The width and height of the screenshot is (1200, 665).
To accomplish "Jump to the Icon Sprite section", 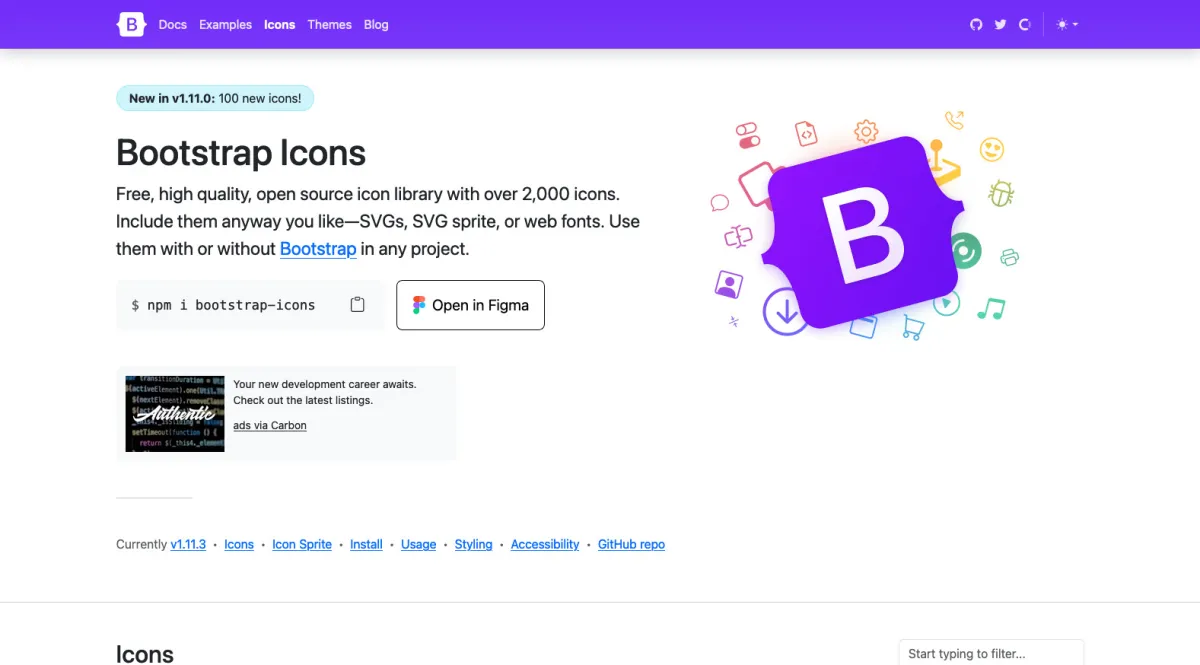I will click(x=302, y=544).
